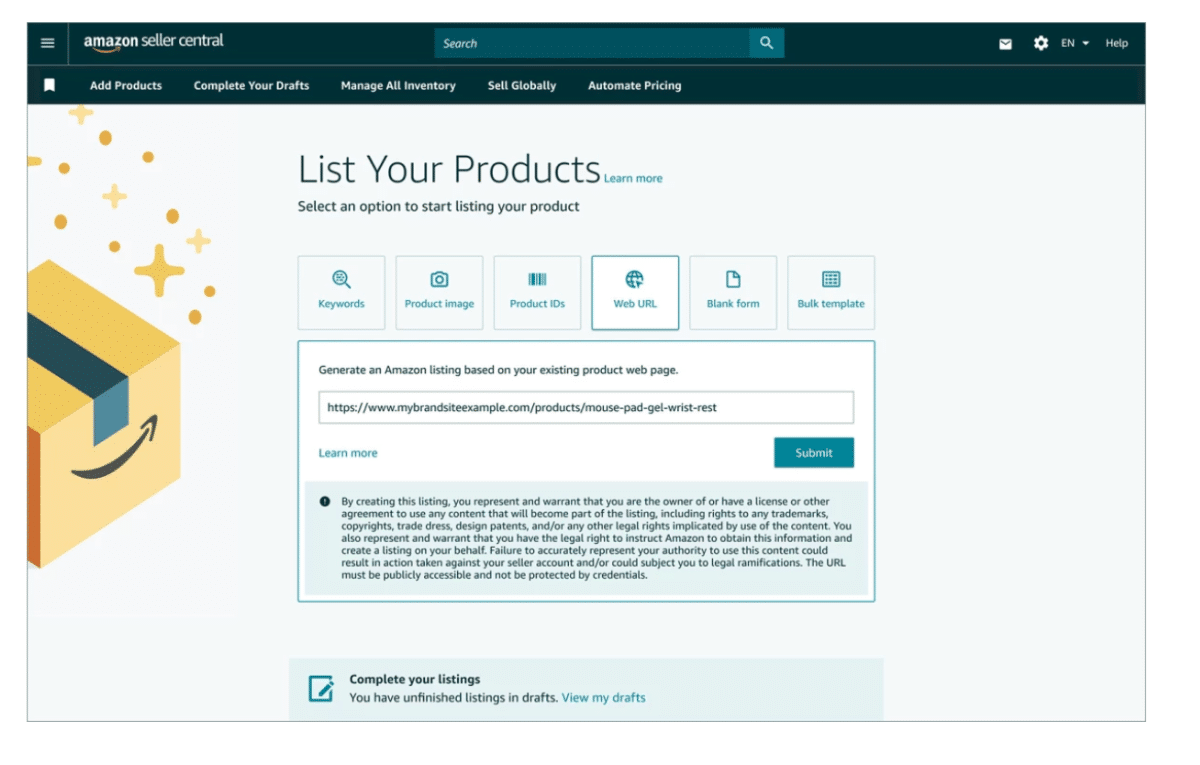Click Learn more beside List Your Products
The image size is (1200, 765).
[633, 179]
